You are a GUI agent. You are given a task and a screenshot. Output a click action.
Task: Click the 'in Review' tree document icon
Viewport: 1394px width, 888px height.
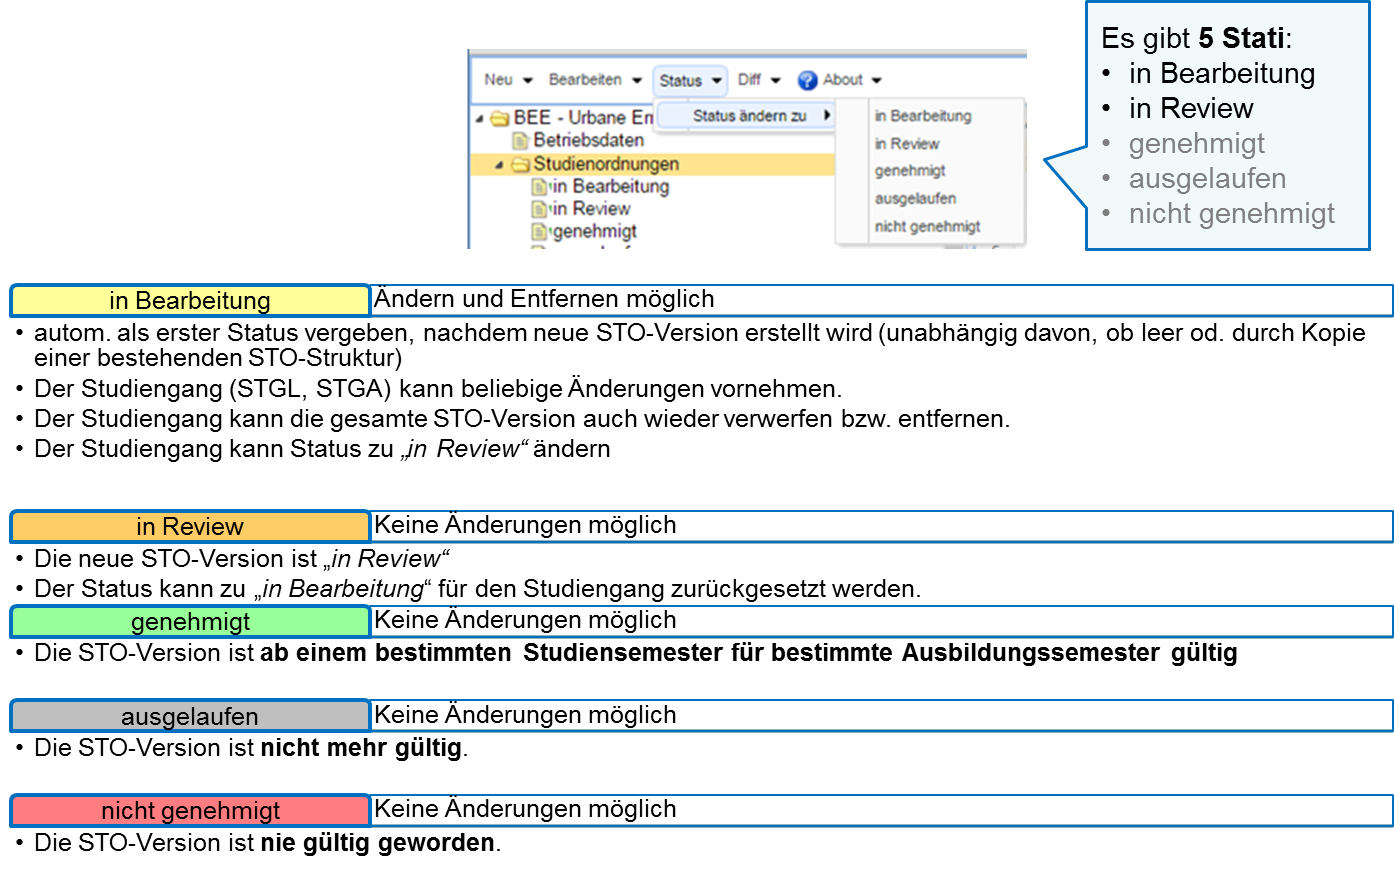[x=539, y=209]
